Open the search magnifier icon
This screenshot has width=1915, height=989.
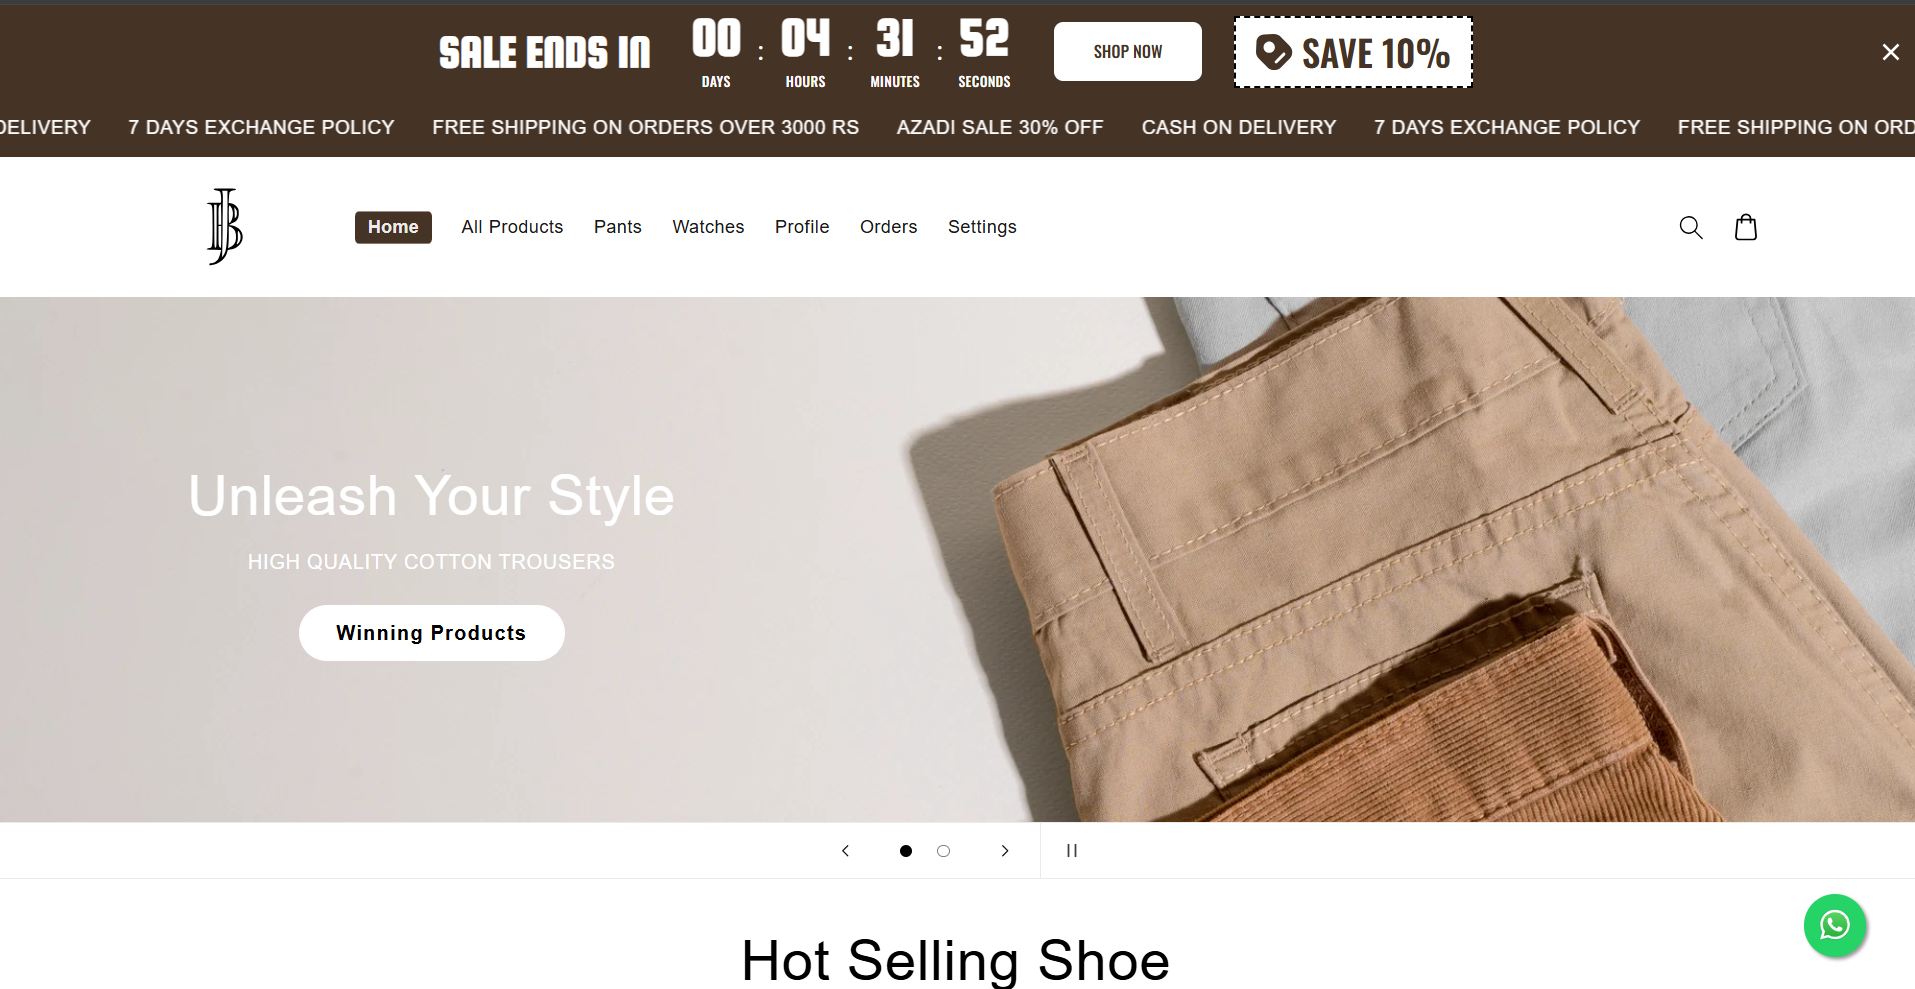[x=1690, y=227]
